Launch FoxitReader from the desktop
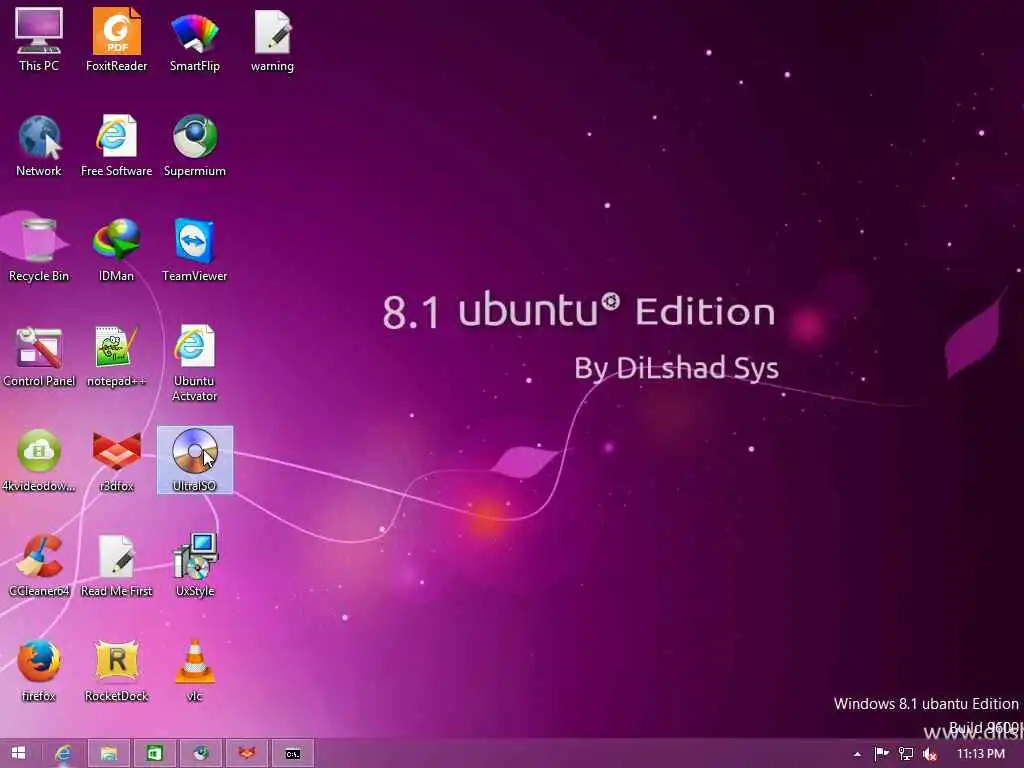This screenshot has height=768, width=1024. click(116, 39)
